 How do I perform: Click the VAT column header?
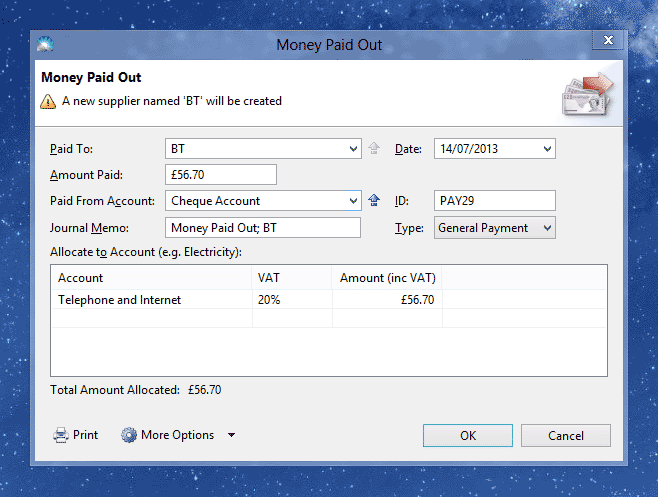pyautogui.click(x=292, y=278)
